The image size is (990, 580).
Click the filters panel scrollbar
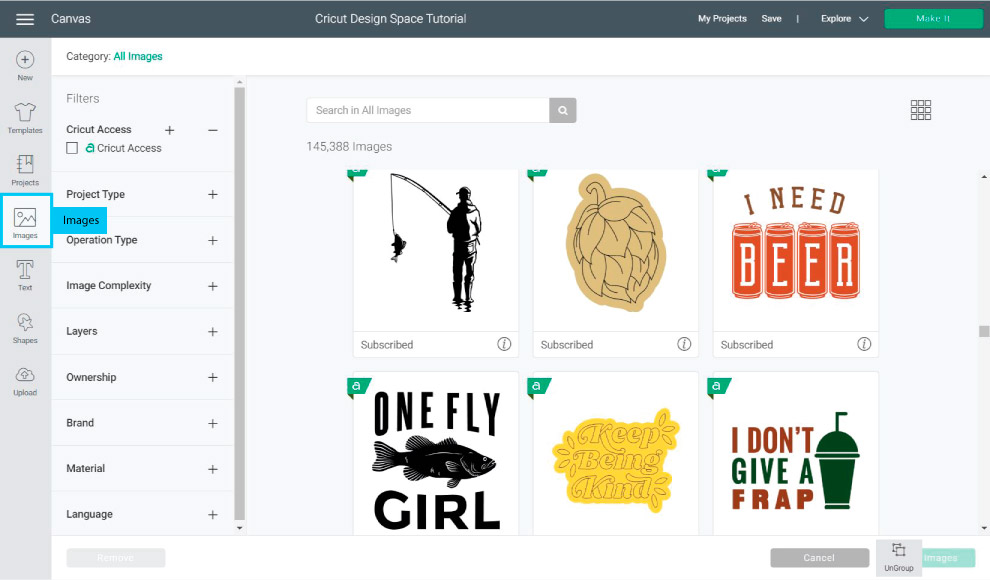[239, 303]
